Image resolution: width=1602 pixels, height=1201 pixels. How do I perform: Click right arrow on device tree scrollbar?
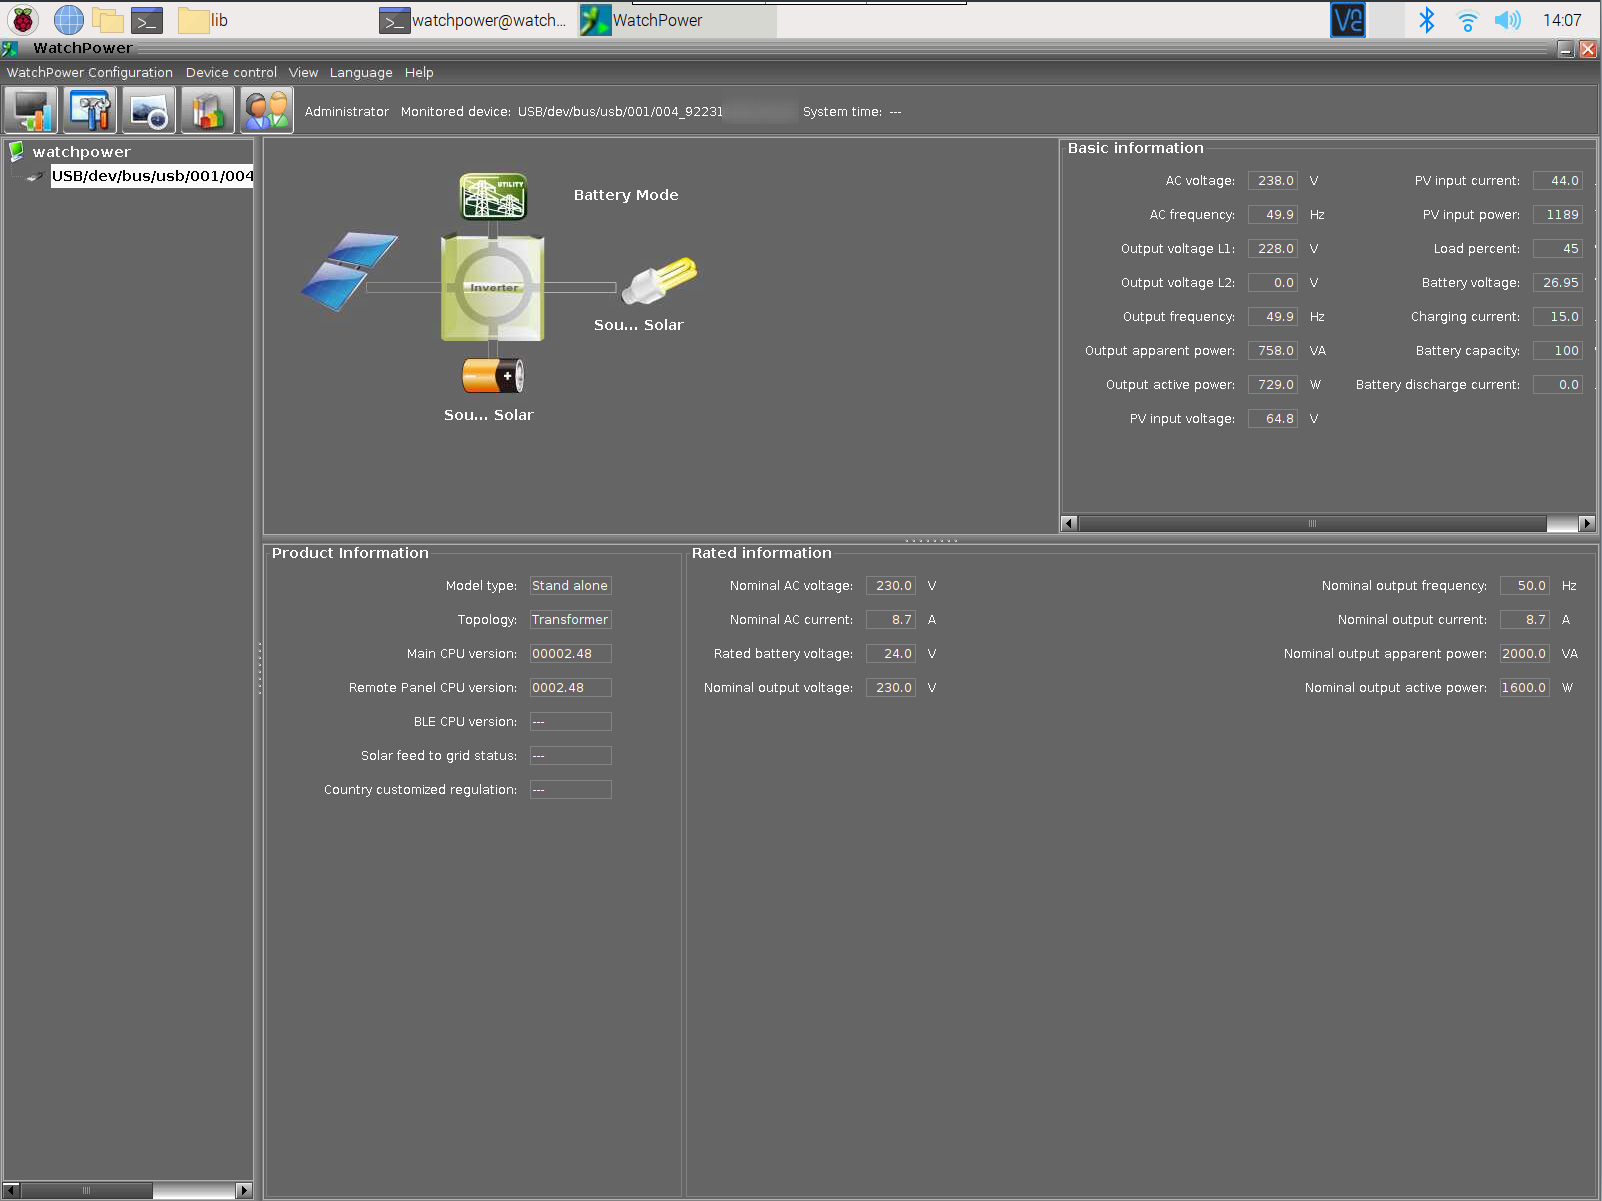[244, 1190]
